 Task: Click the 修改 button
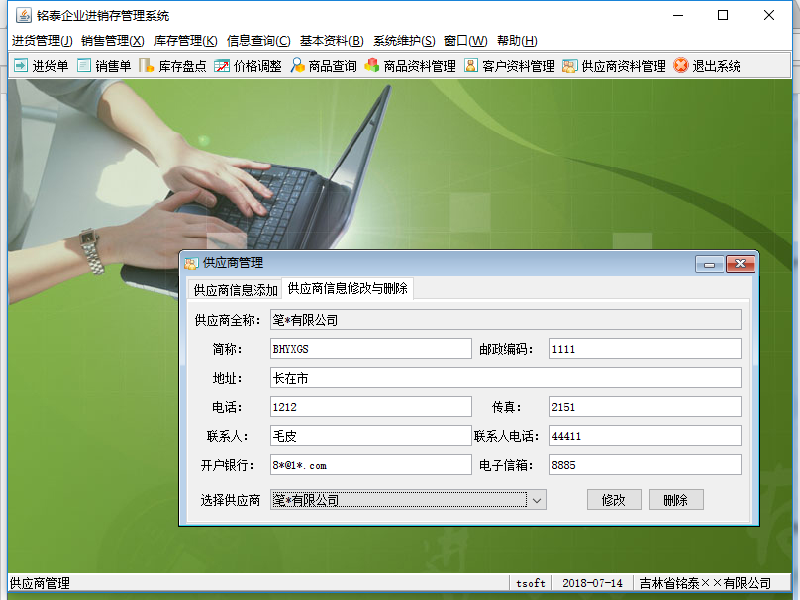click(x=614, y=499)
